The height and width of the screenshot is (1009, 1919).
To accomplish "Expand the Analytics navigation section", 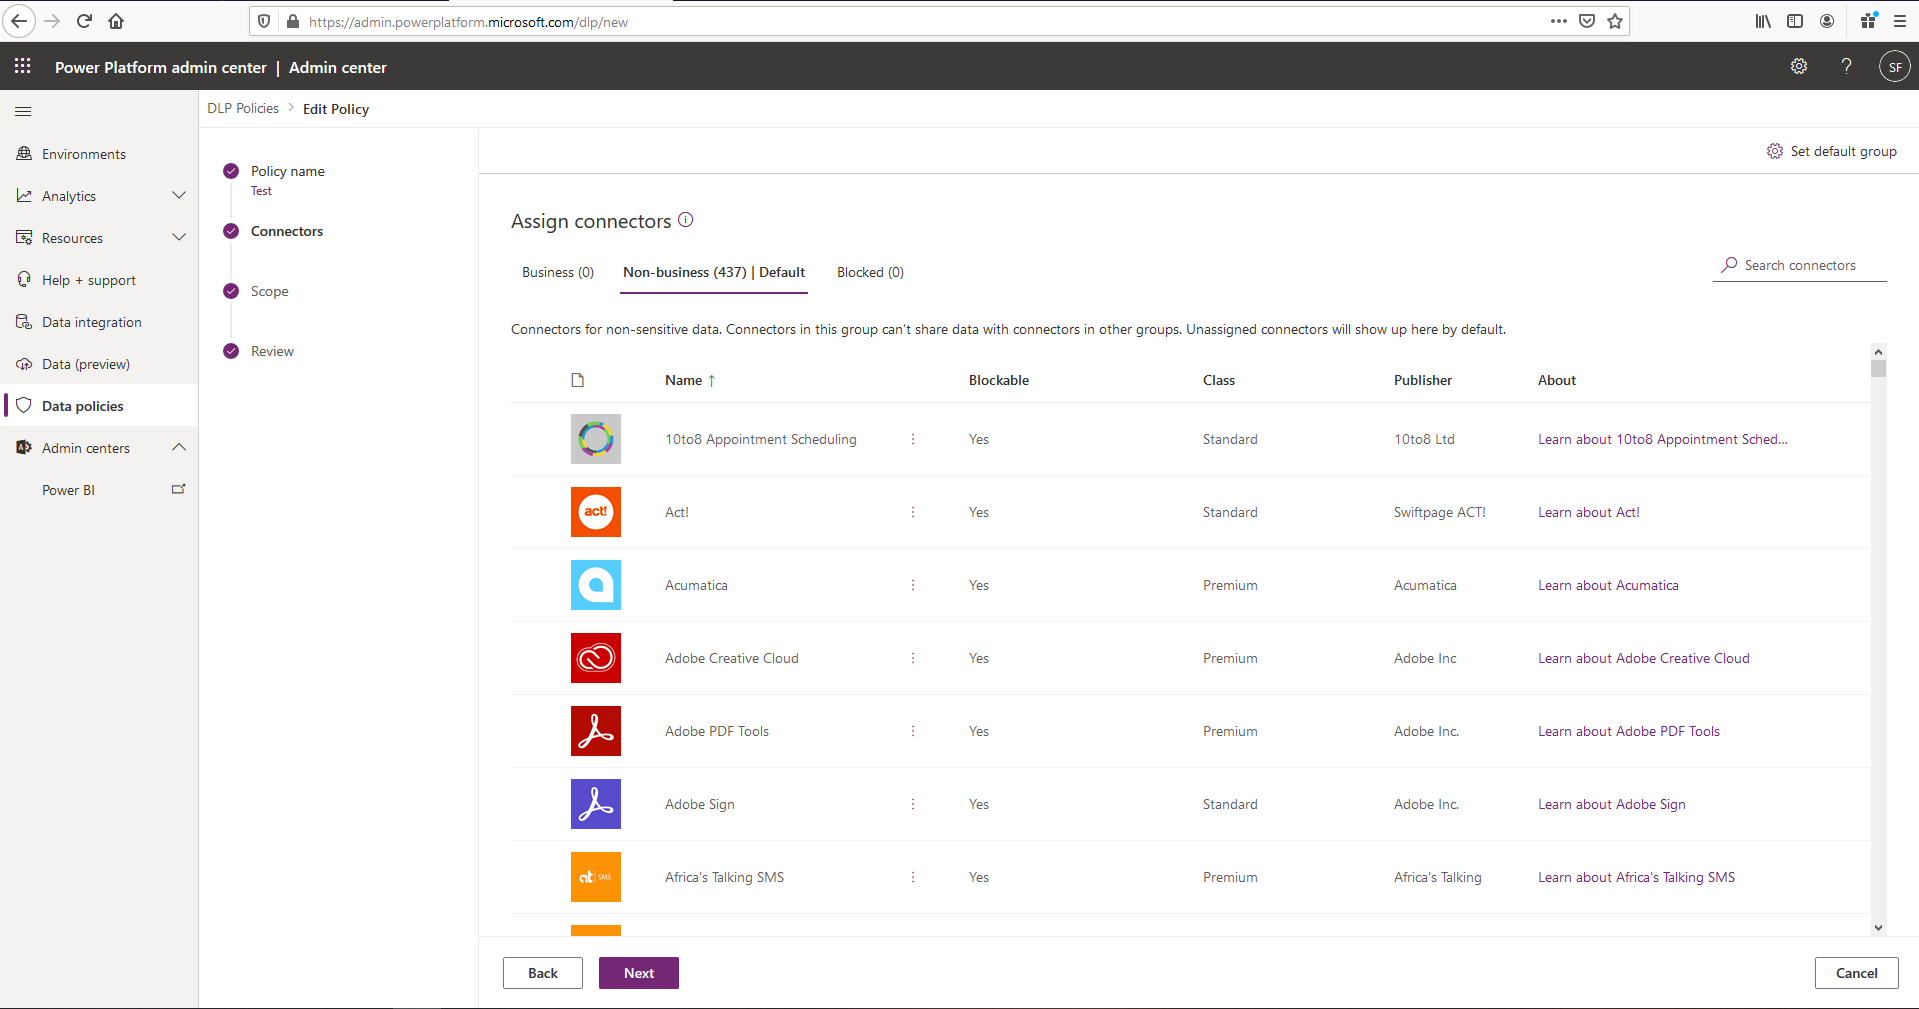I will point(179,196).
